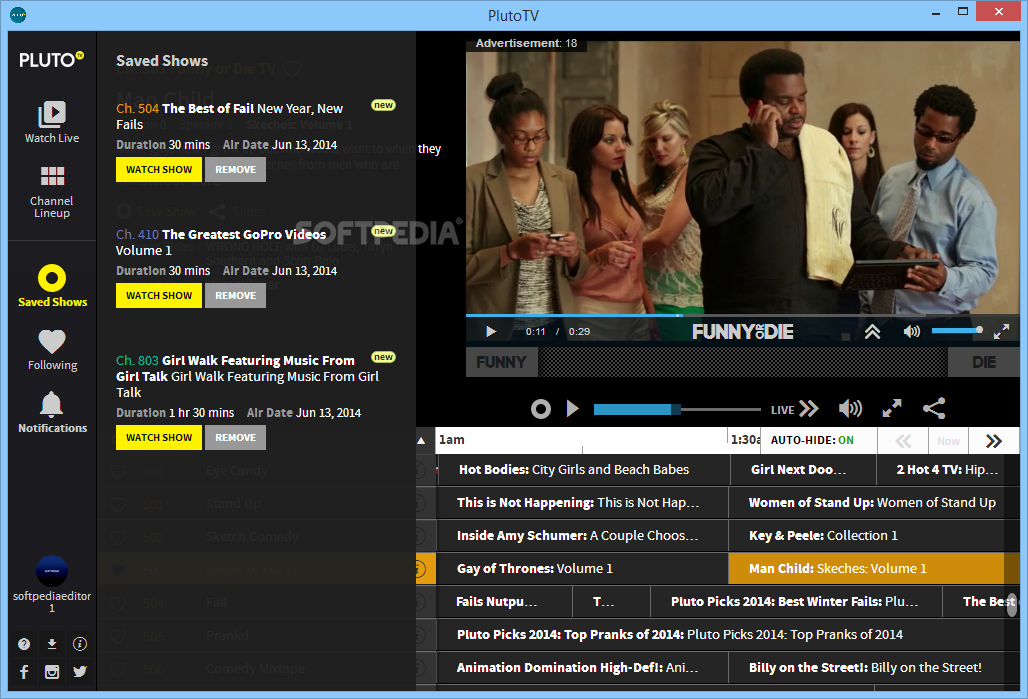This screenshot has height=699, width=1028.
Task: Select Inside Amy Schumer program
Action: tap(582, 536)
